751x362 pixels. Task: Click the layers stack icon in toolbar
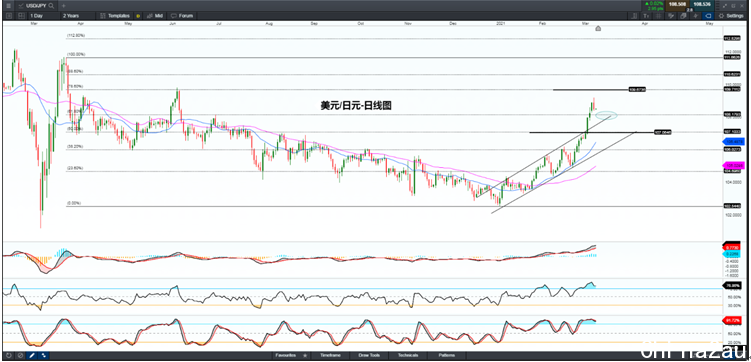[x=683, y=16]
